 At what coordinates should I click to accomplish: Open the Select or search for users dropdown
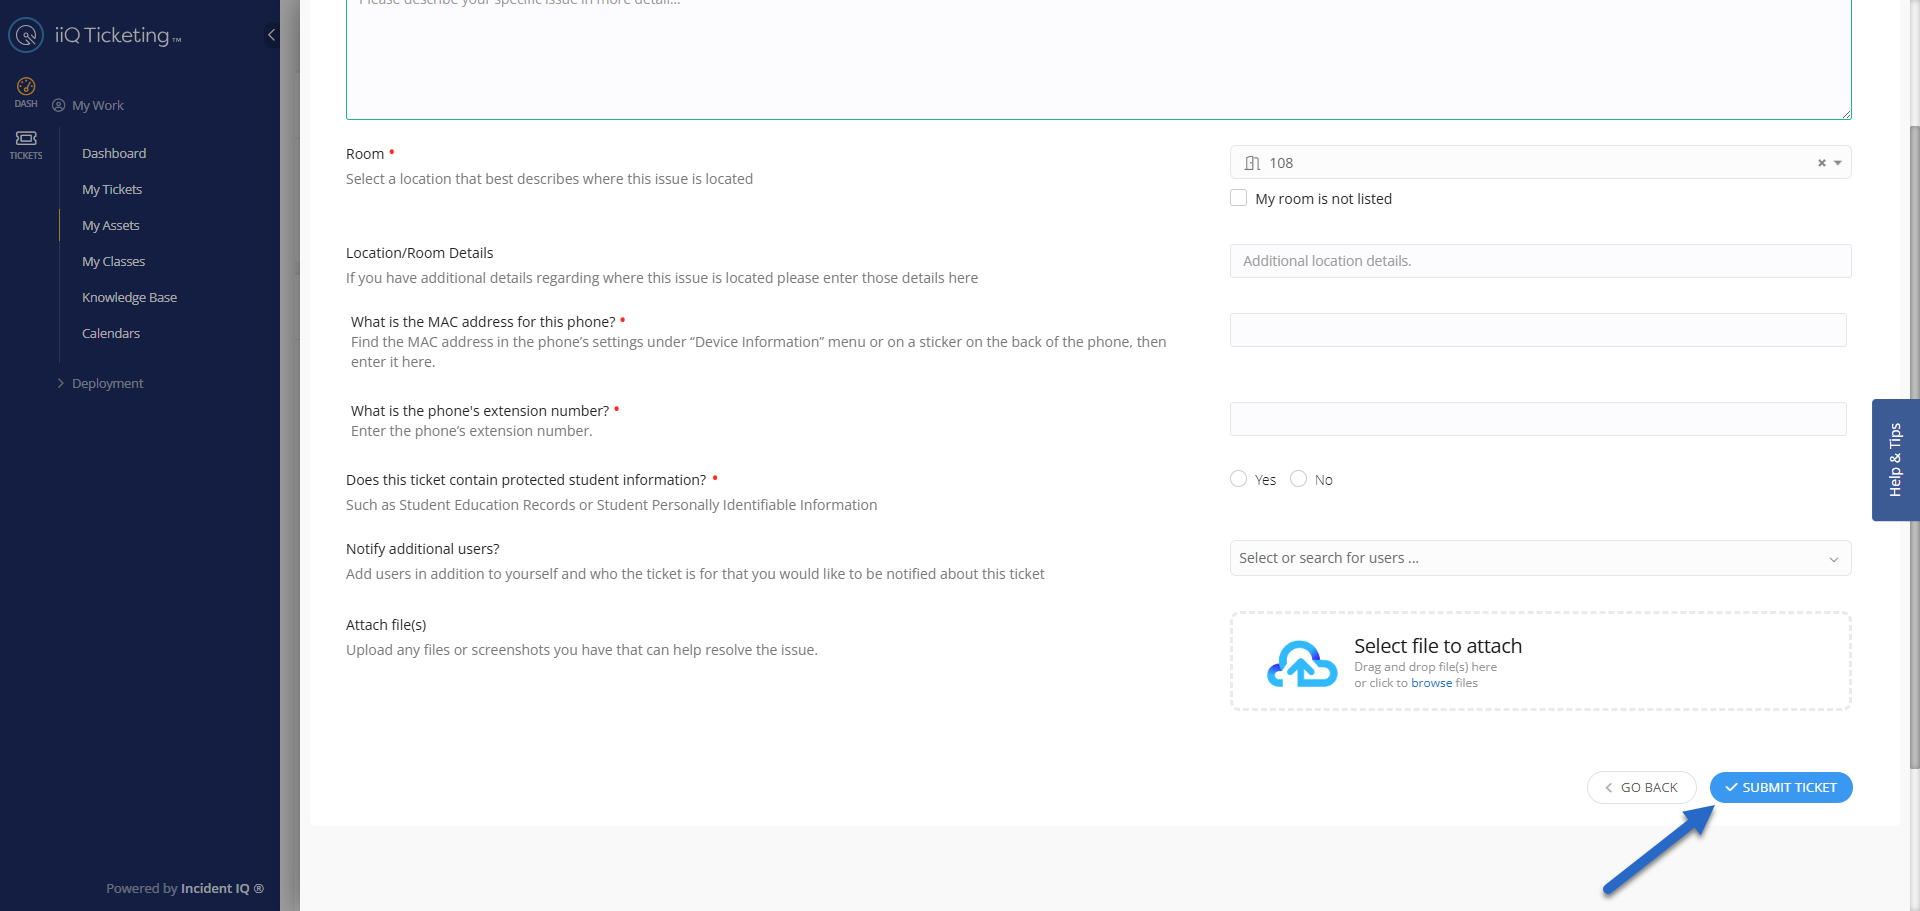(x=1539, y=558)
